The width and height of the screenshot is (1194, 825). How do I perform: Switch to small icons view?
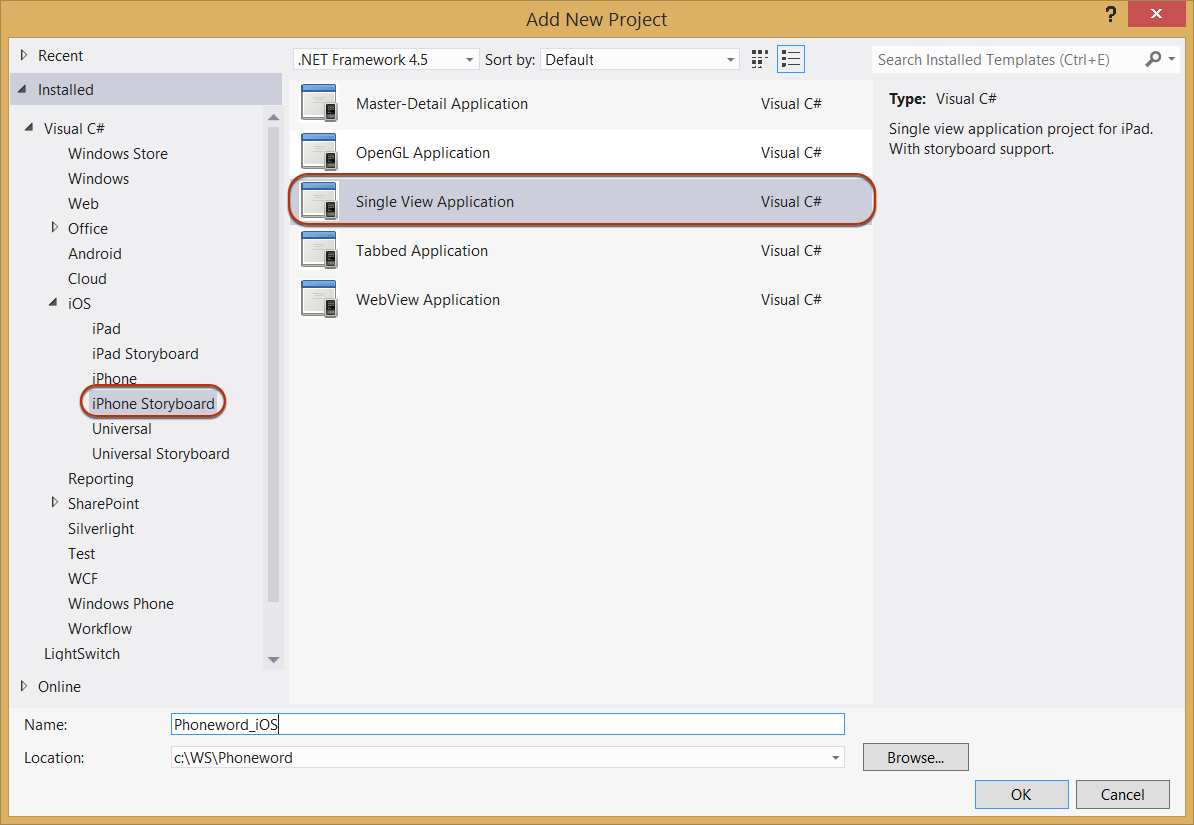(x=761, y=60)
